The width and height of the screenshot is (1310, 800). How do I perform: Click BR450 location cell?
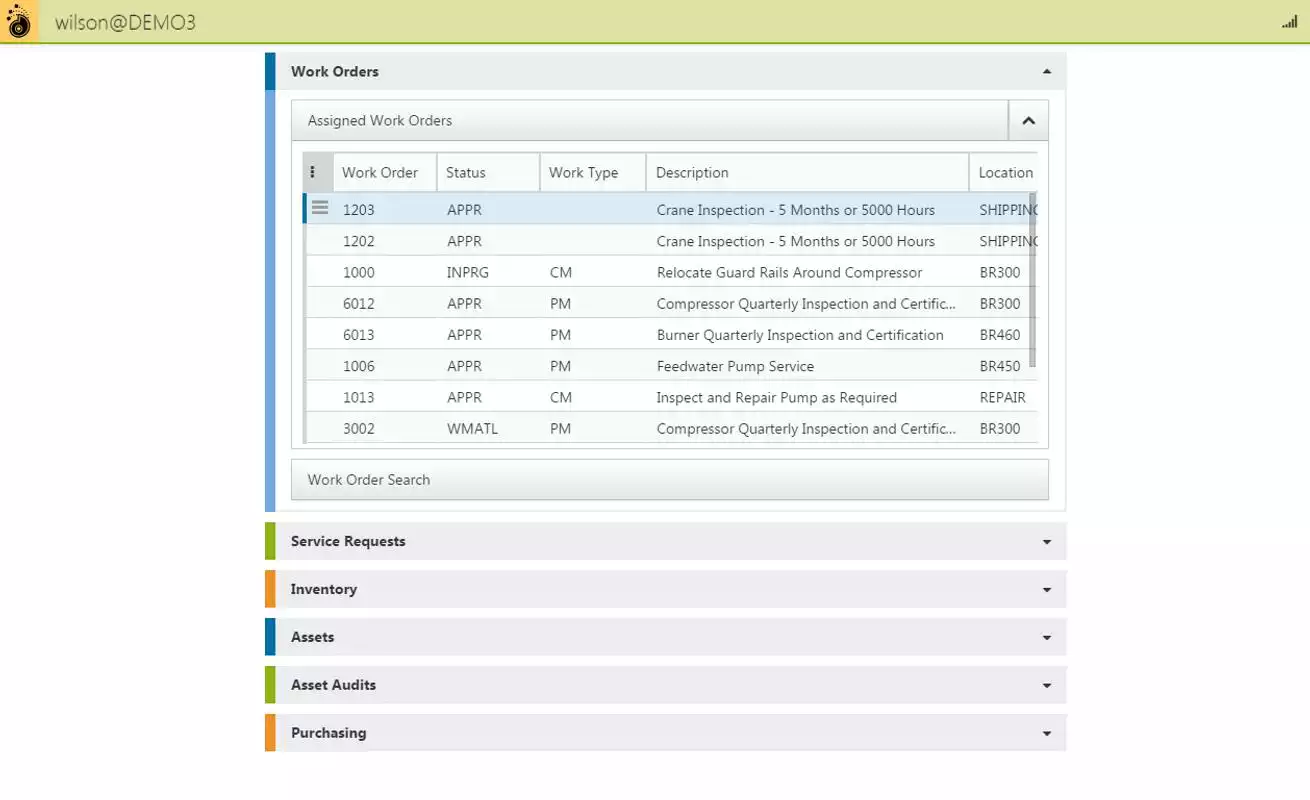[x=1000, y=366]
